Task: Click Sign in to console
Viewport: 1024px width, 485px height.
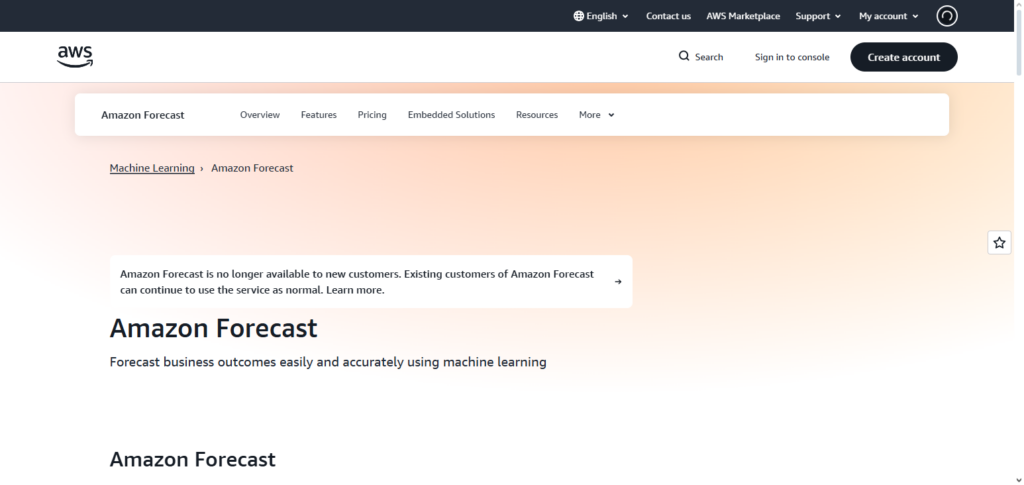Action: point(792,57)
